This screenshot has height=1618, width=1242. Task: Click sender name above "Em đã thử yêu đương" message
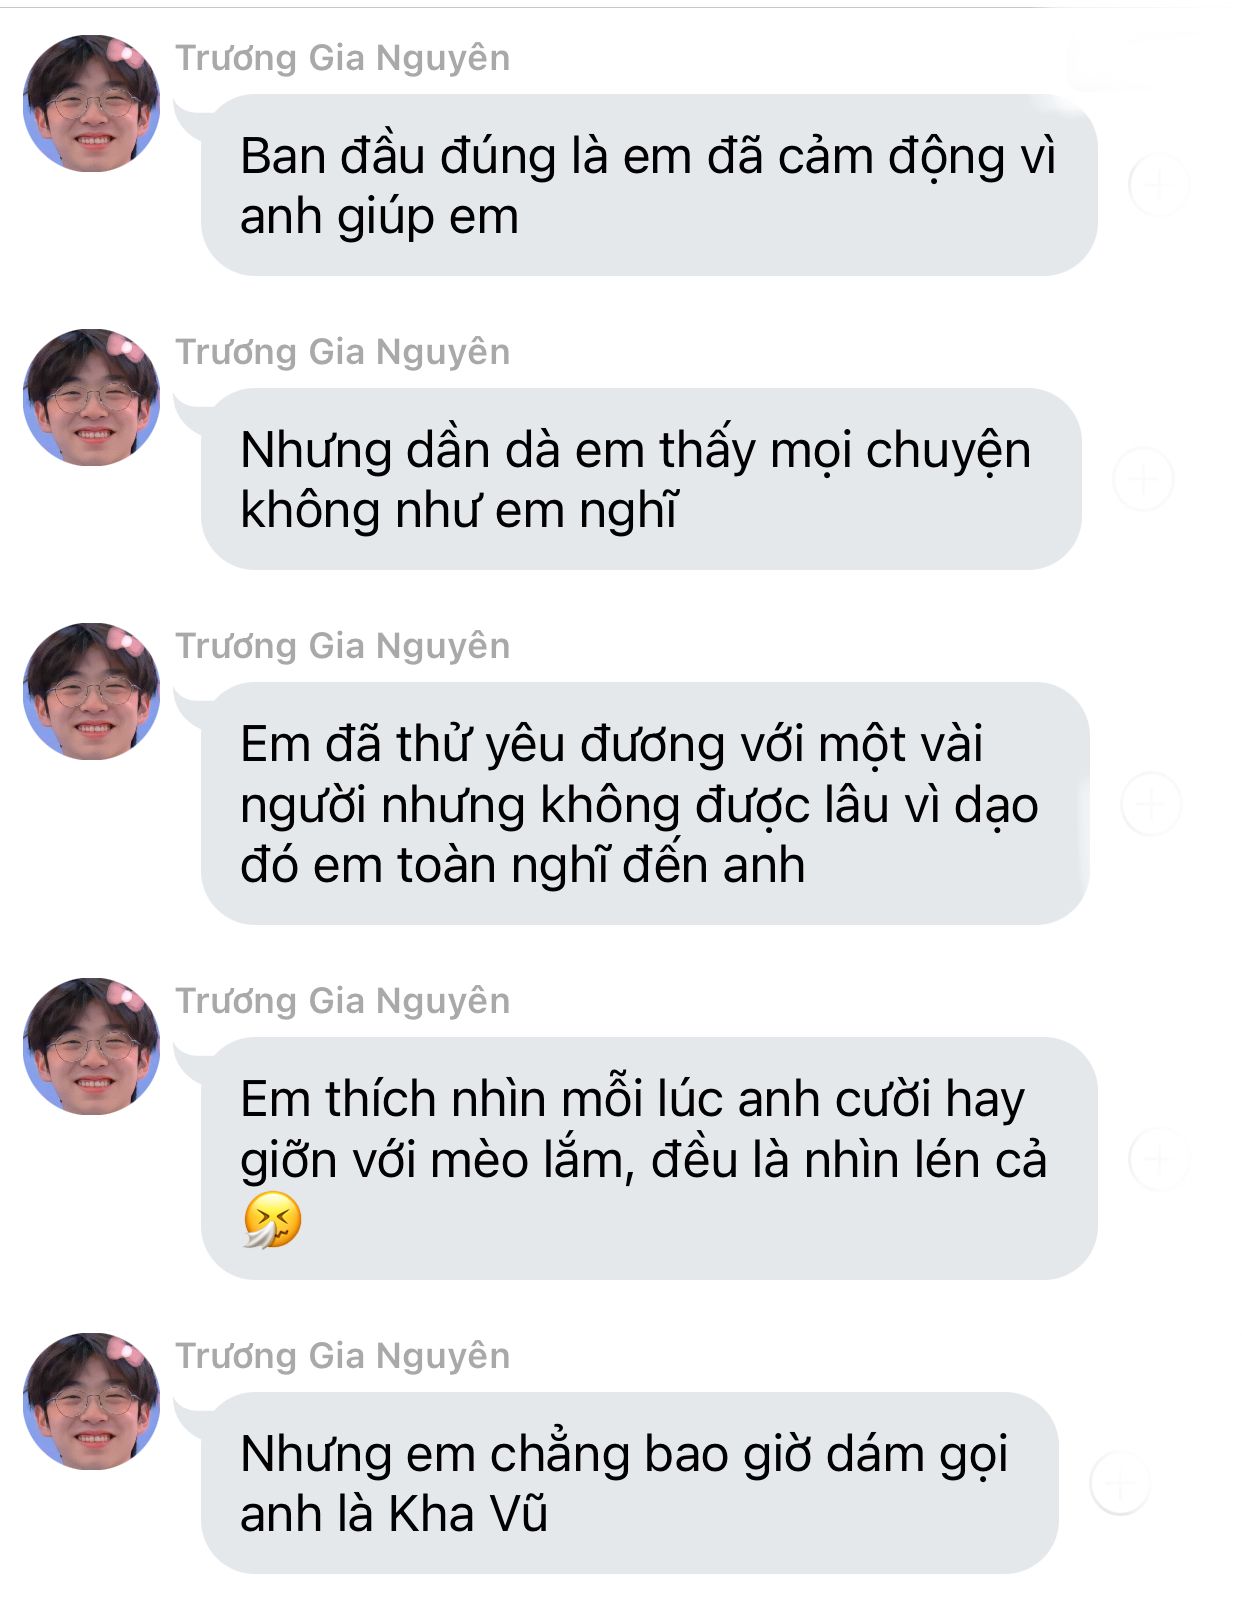(343, 646)
